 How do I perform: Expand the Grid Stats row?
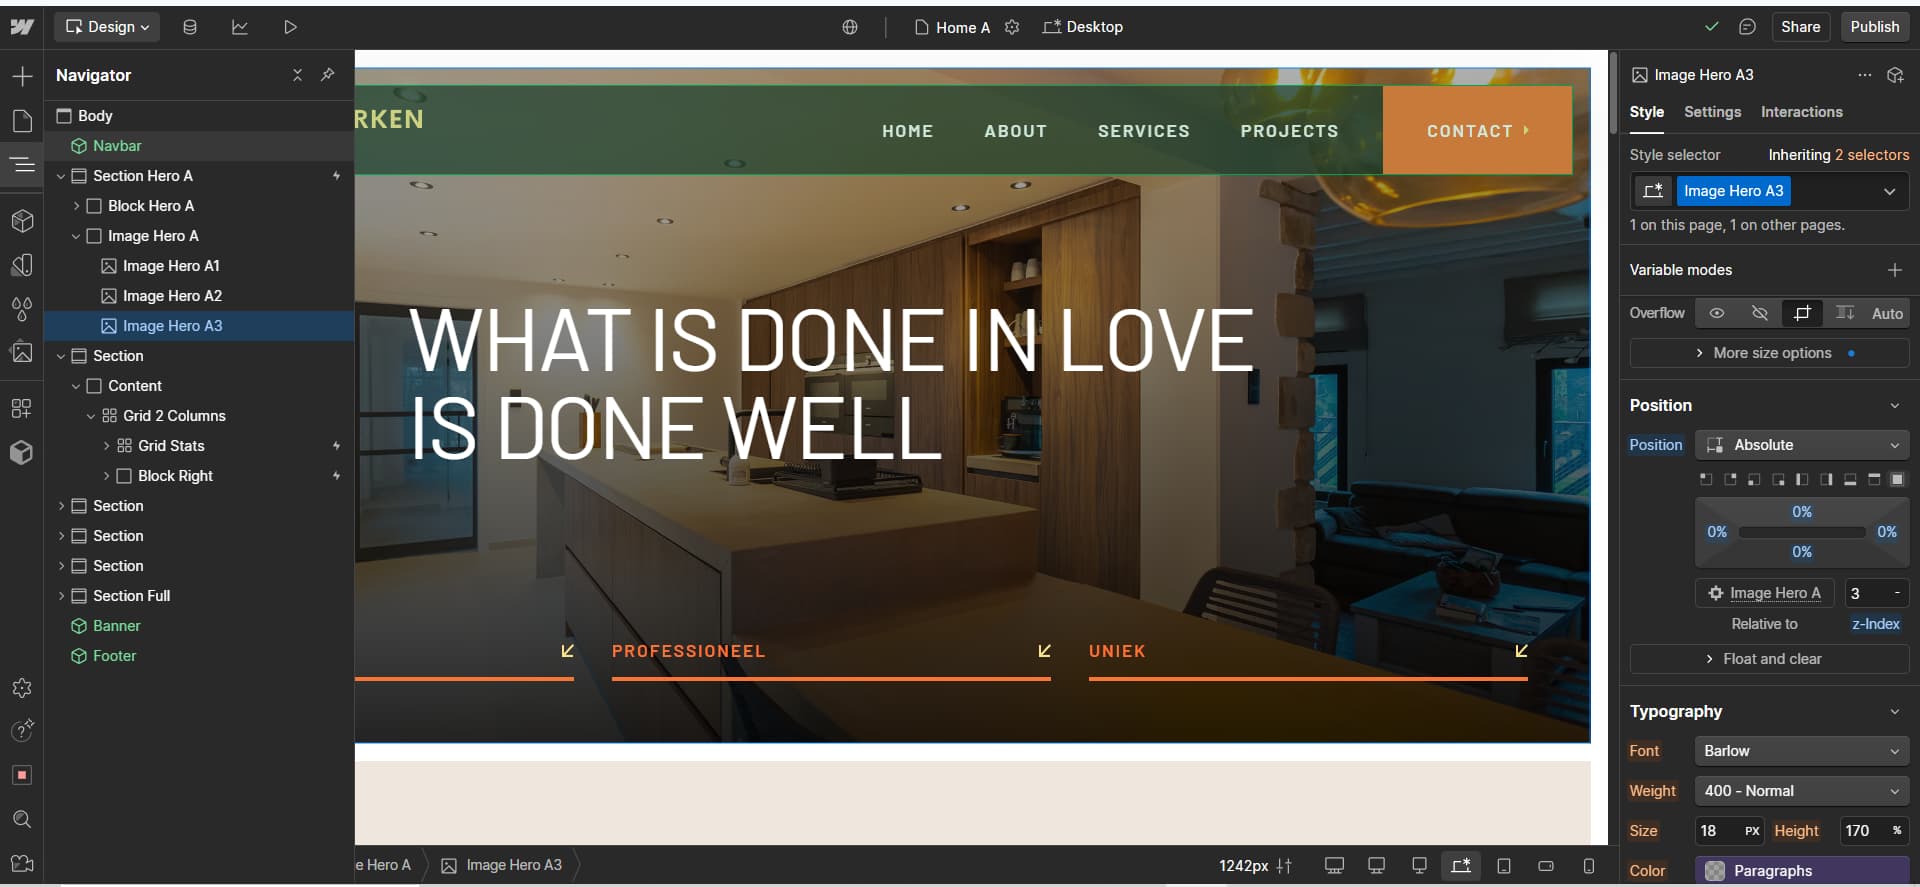click(106, 446)
